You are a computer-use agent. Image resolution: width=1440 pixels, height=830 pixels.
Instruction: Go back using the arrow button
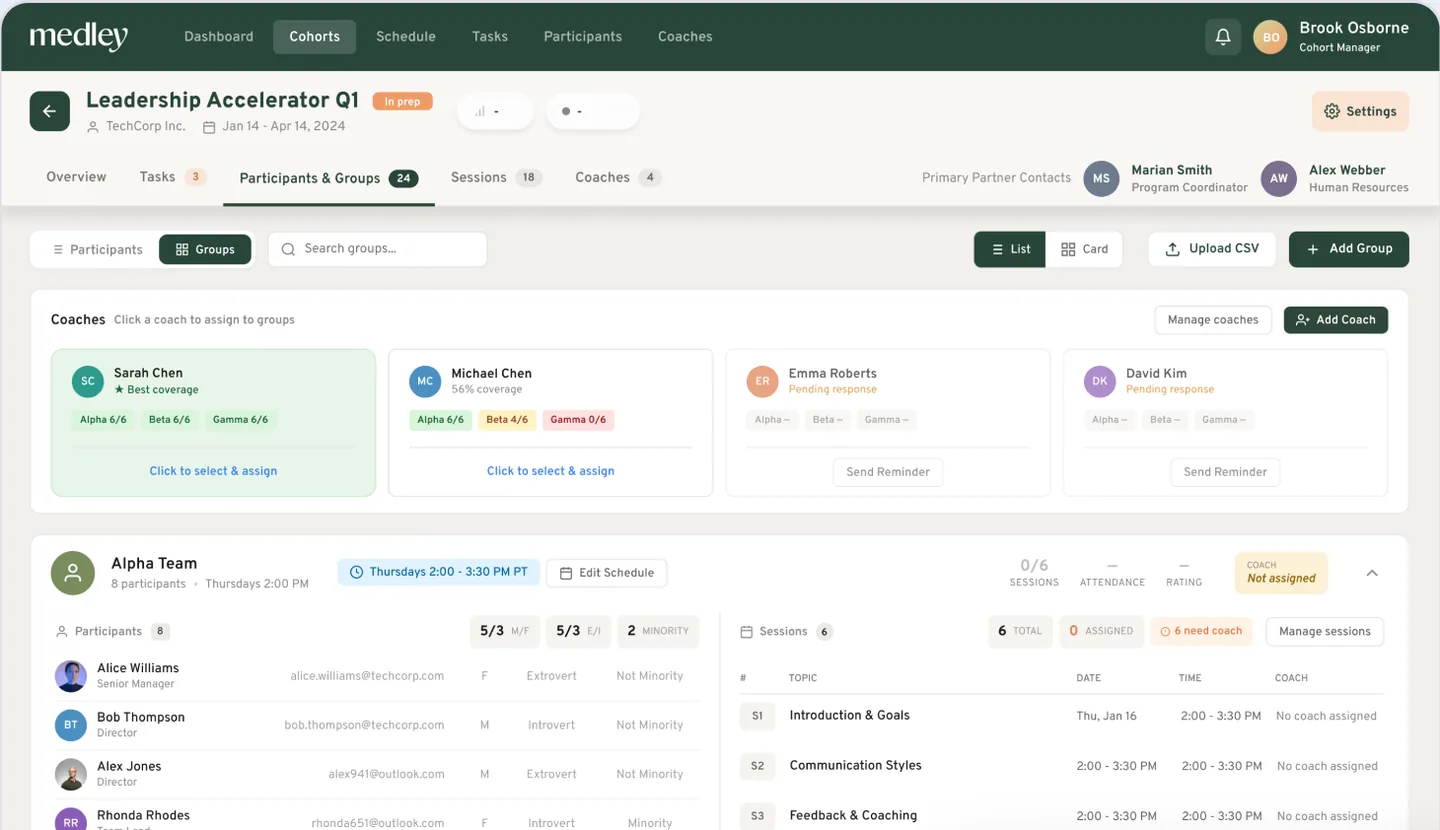pos(50,111)
